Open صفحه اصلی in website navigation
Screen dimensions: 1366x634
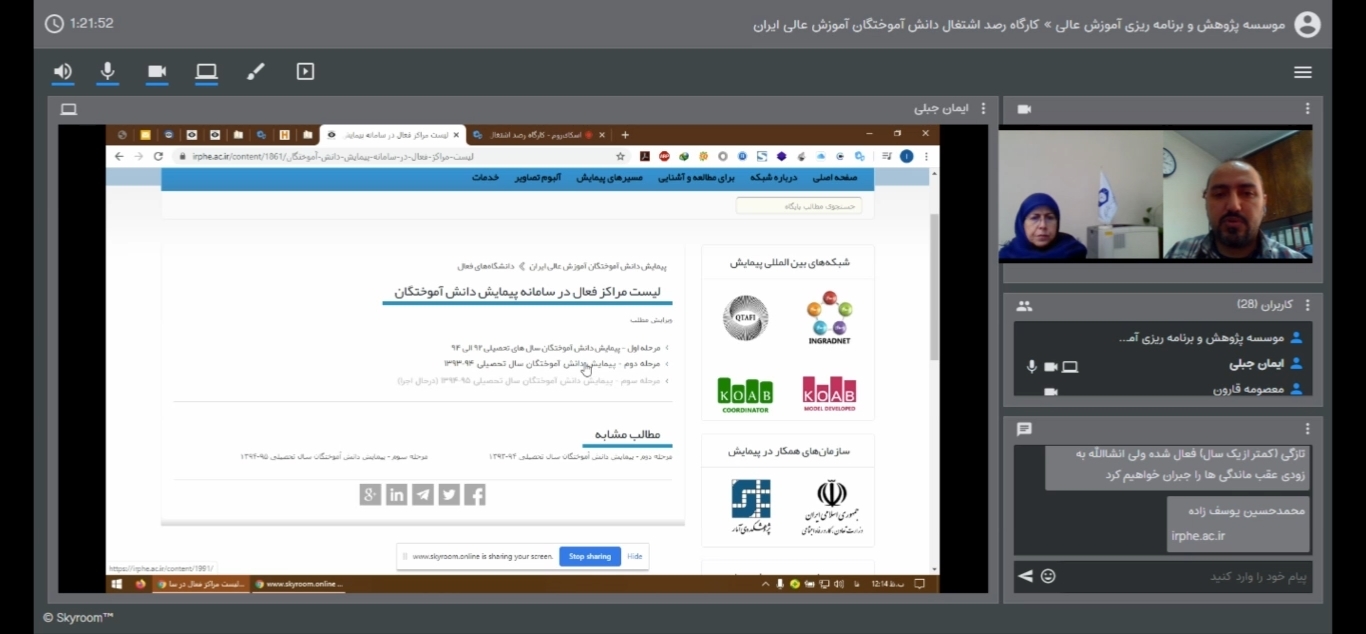834,177
